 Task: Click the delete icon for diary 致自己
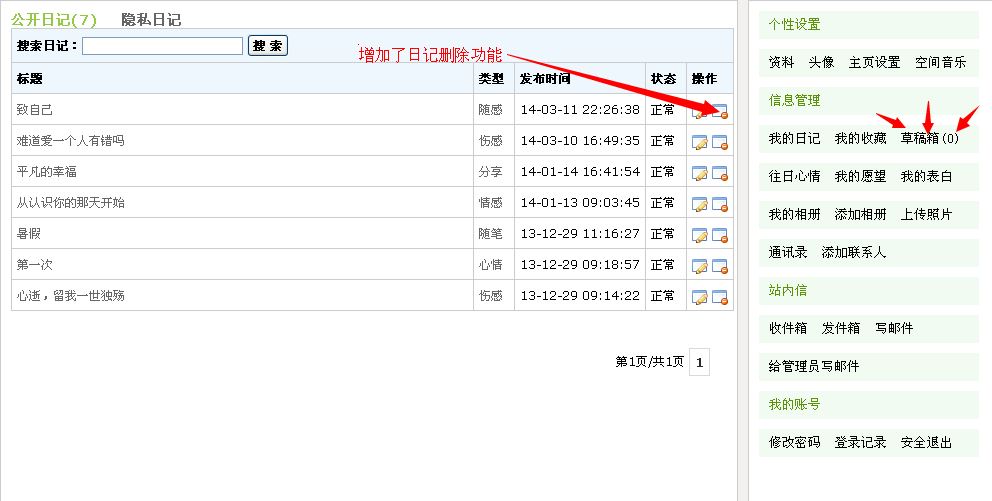(720, 111)
